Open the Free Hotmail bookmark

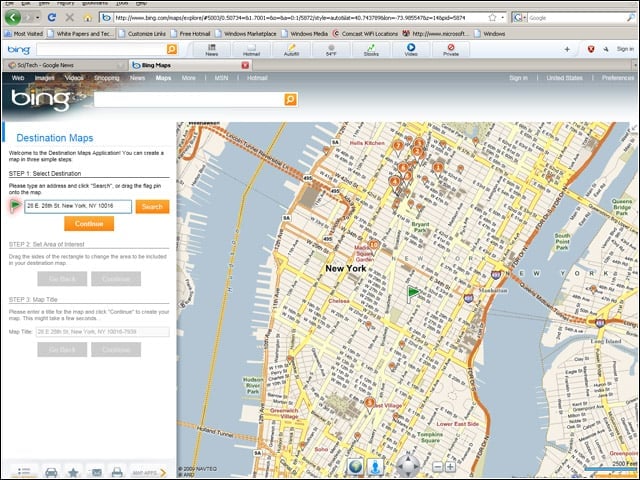click(x=191, y=33)
